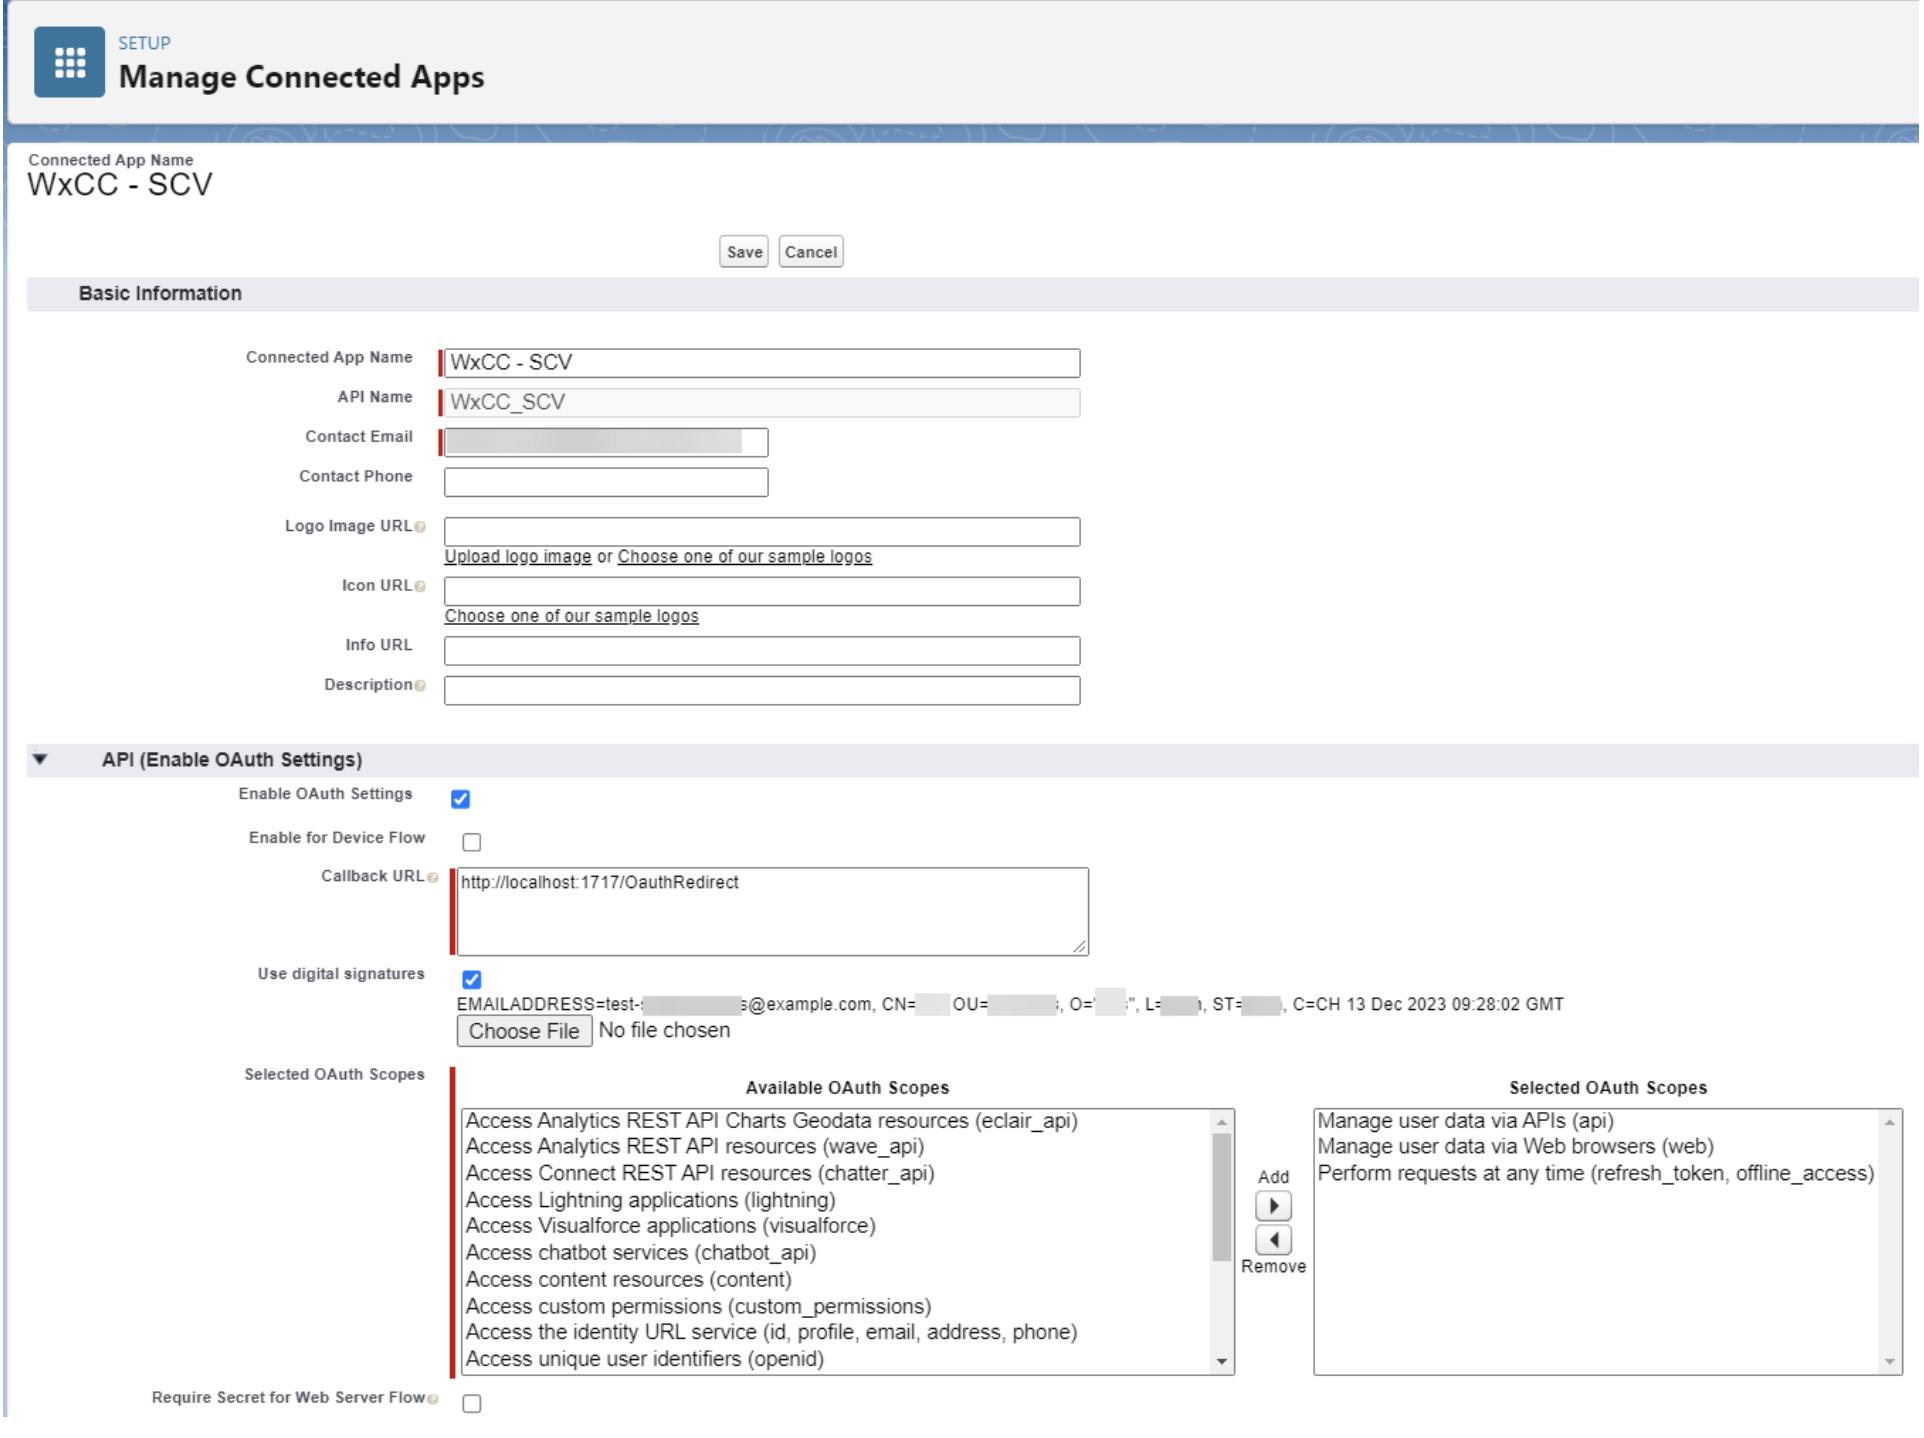Click the Require Secret help icon
The image size is (1924, 1438).
[x=433, y=1401]
